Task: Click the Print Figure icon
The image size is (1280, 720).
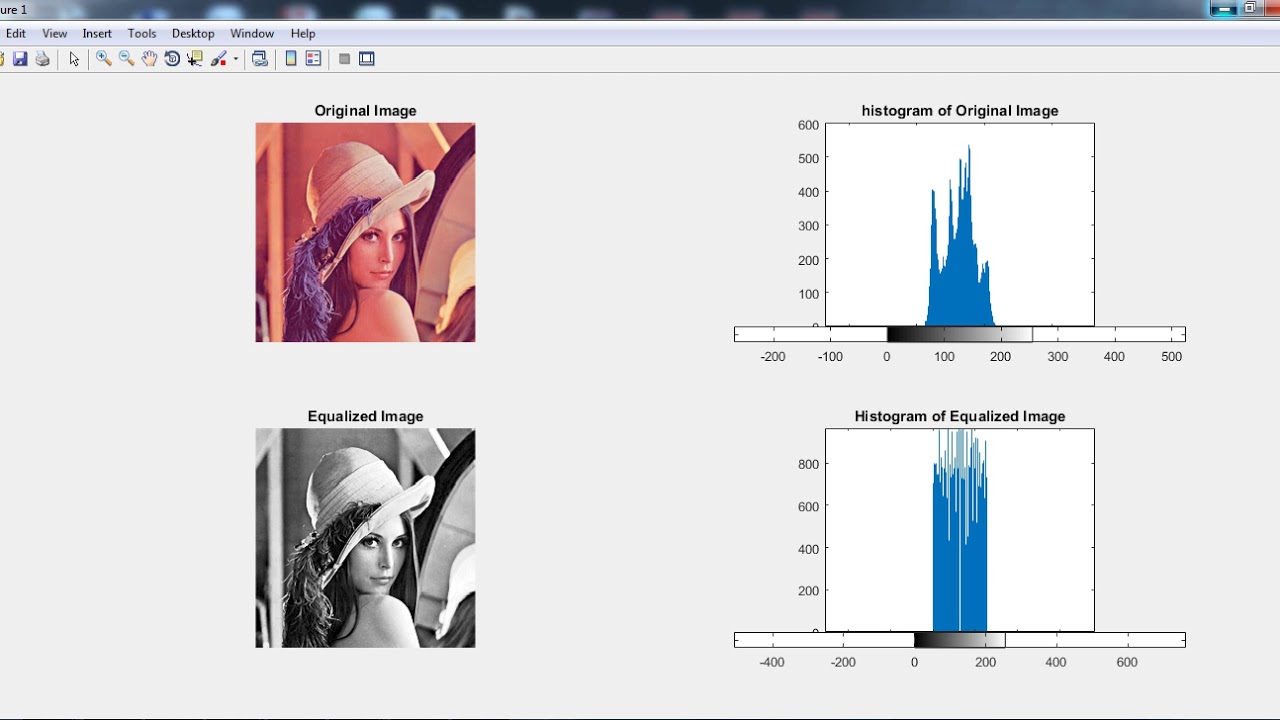Action: 43,59
